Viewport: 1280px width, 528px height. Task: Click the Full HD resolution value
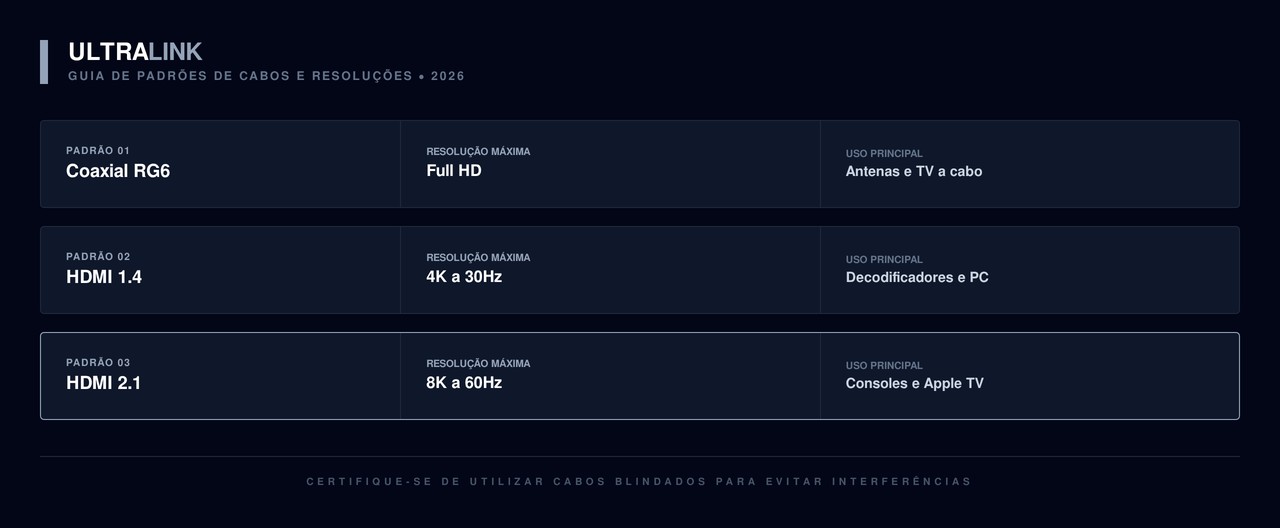click(454, 171)
